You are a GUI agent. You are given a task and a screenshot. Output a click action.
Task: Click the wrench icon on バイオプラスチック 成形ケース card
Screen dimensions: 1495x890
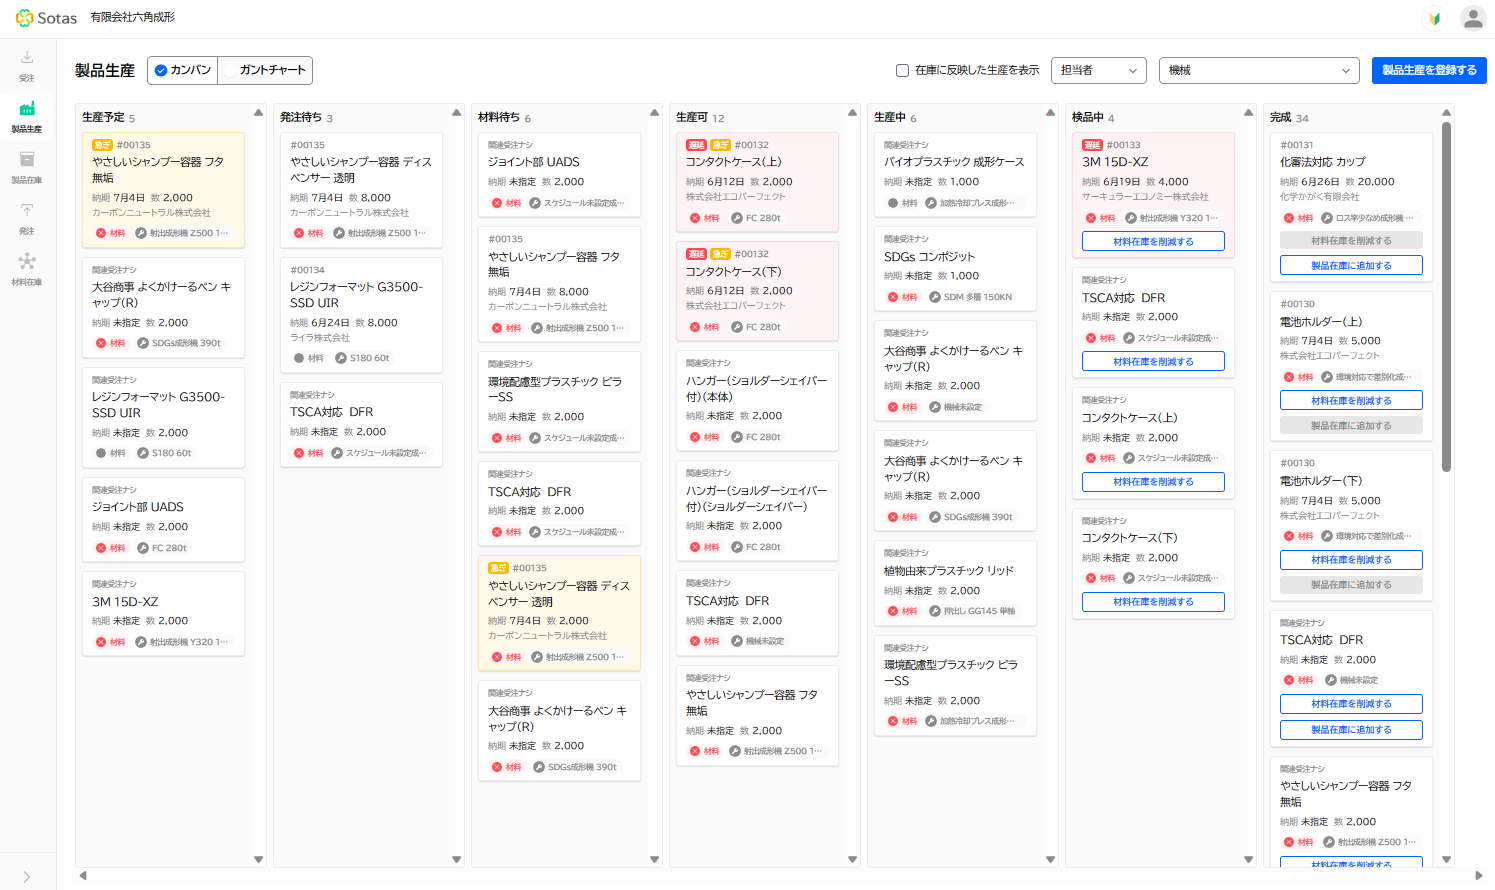pos(930,203)
